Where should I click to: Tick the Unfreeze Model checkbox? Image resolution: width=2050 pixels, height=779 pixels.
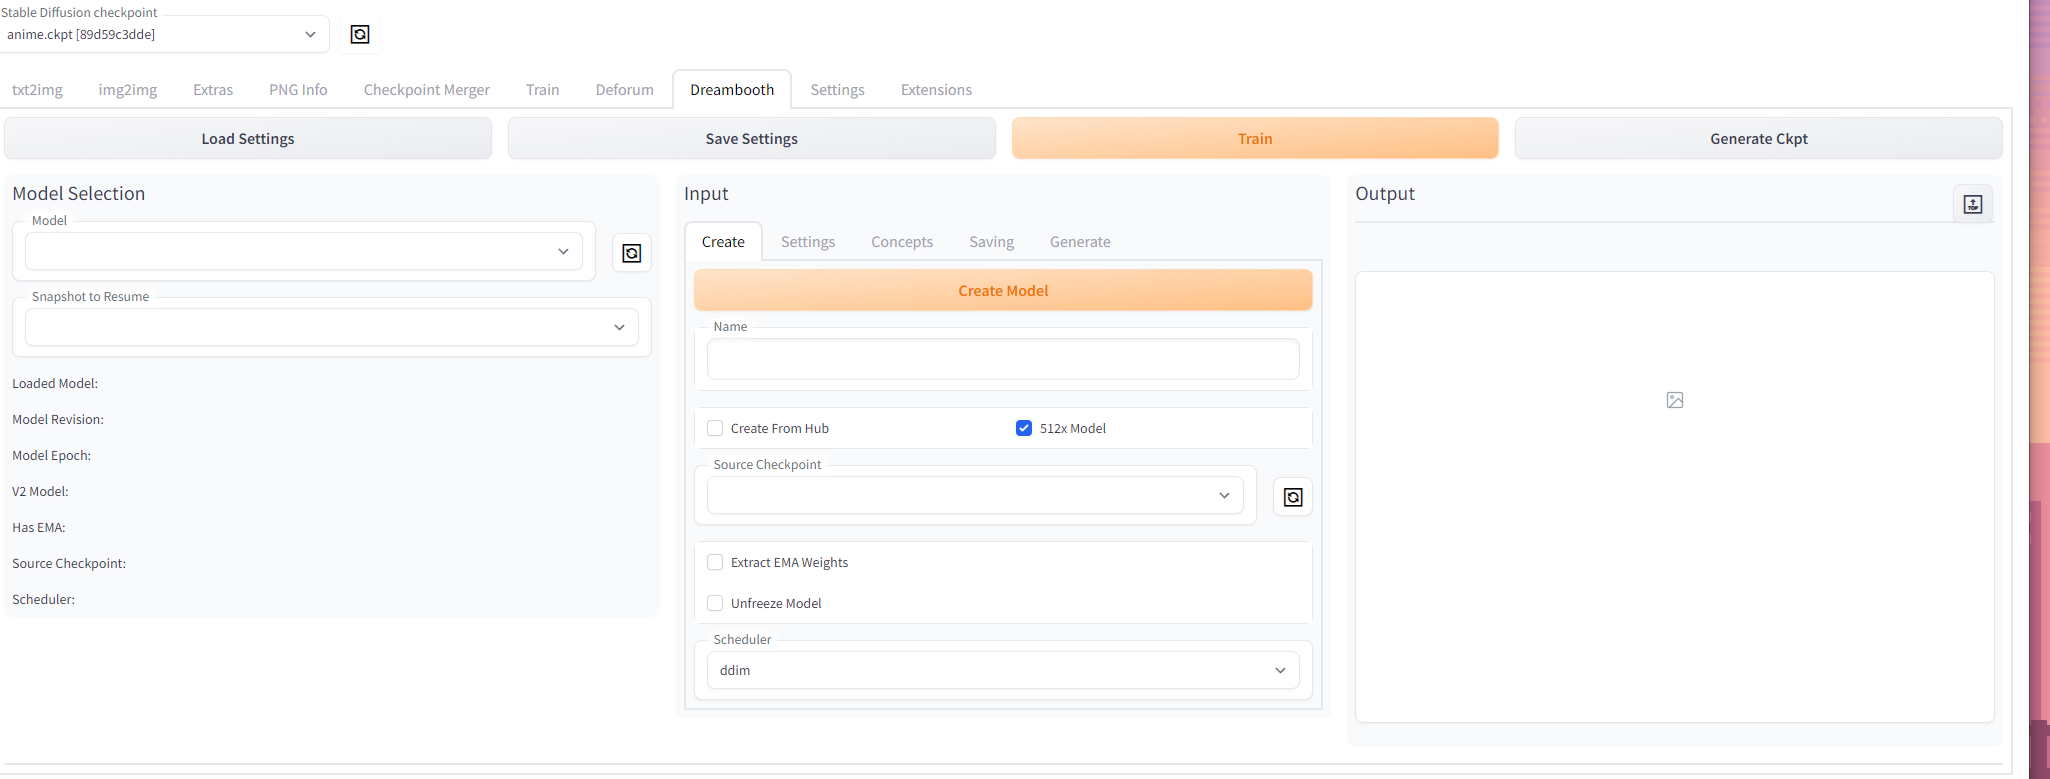715,603
